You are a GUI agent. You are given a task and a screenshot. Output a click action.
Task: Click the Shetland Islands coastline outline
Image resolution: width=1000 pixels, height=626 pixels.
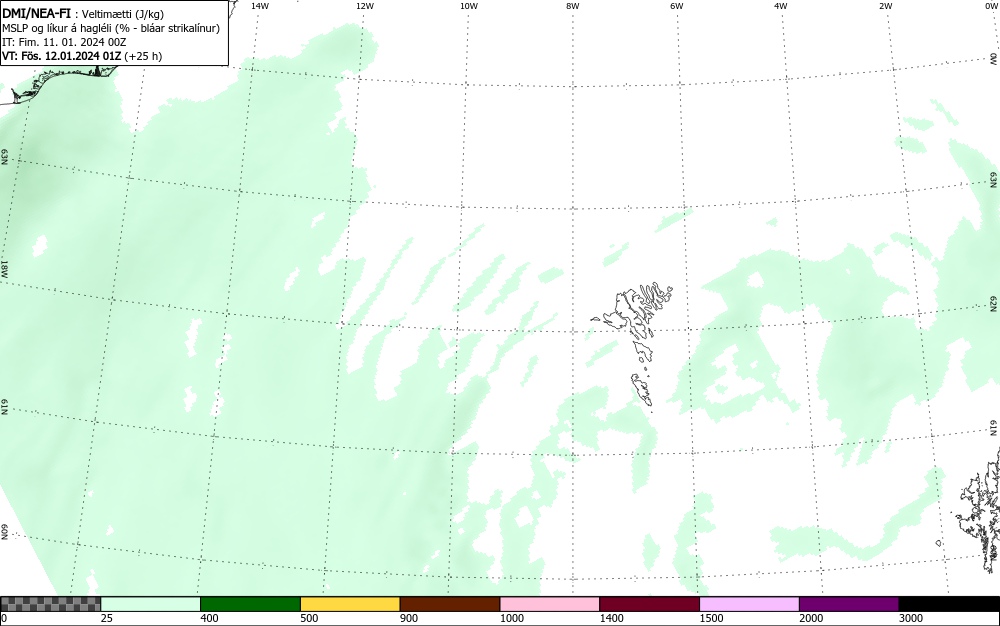[x=982, y=510]
